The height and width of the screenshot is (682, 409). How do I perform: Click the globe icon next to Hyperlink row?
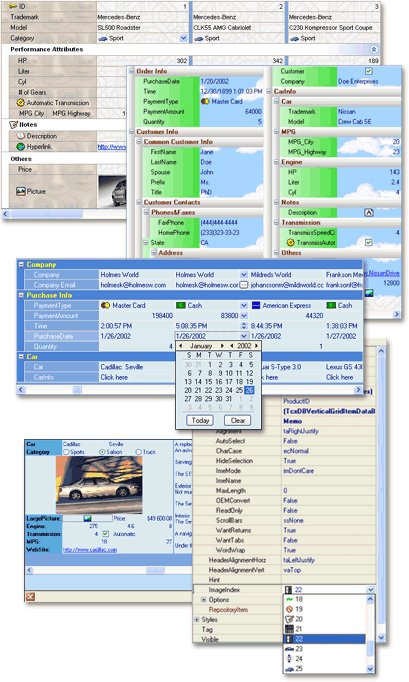[x=20, y=147]
